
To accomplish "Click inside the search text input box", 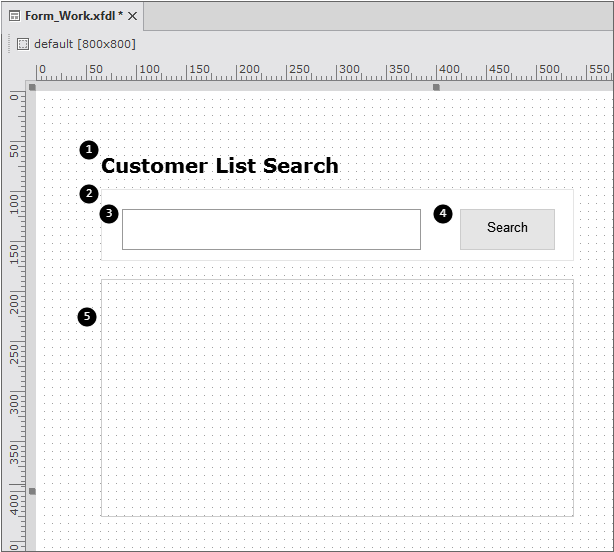I will [x=271, y=229].
